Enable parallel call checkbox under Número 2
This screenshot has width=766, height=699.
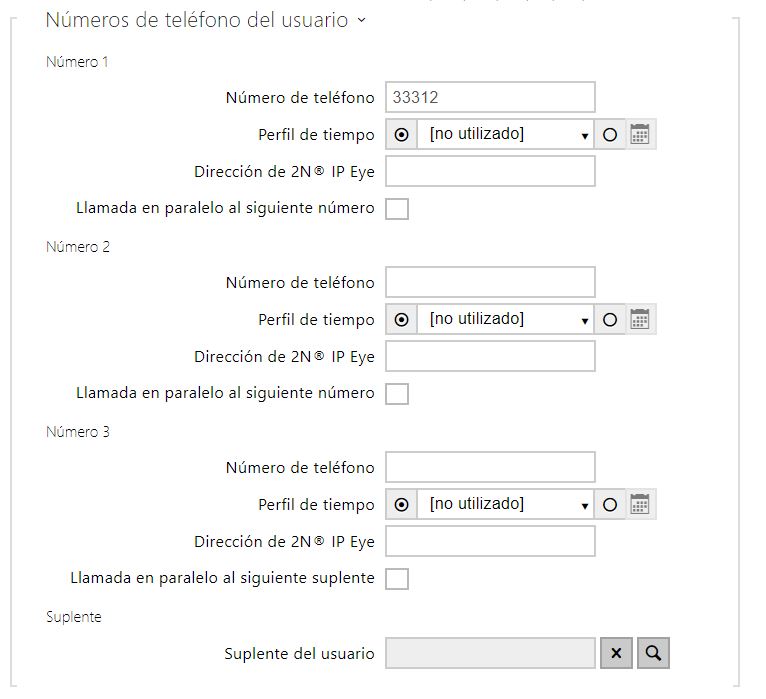[397, 394]
